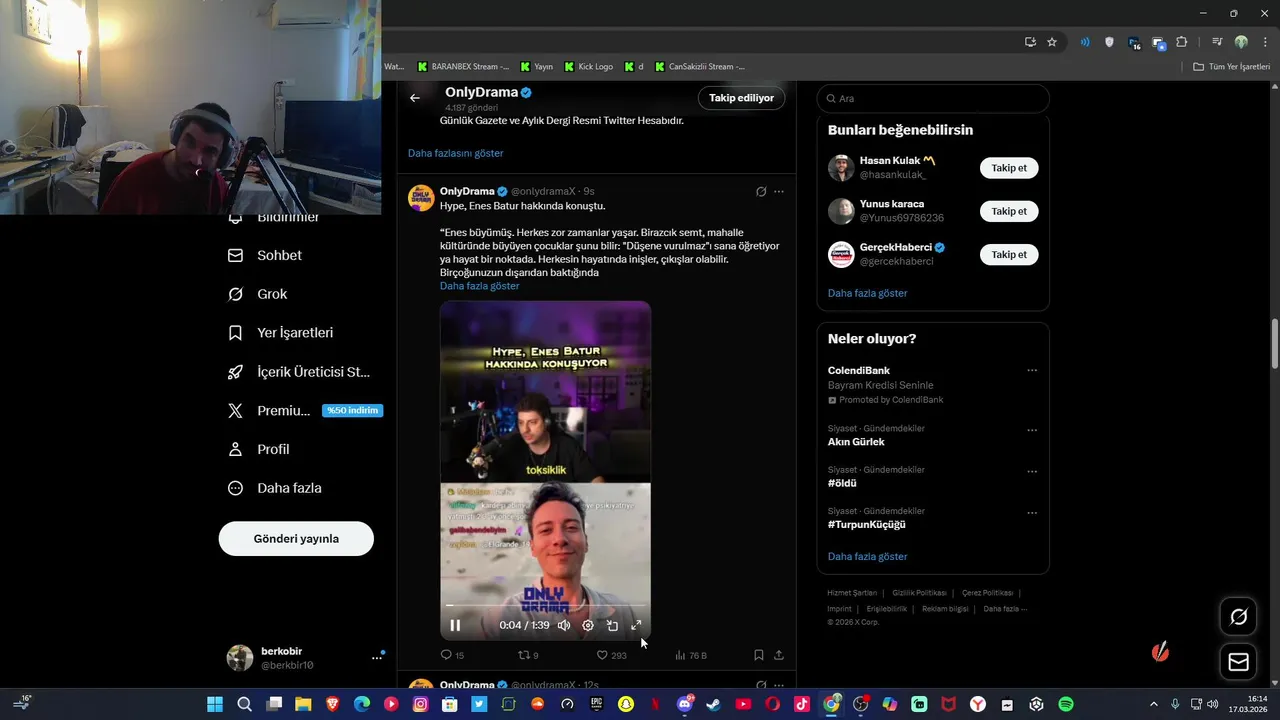Open account menu for berkobir
1280x720 pixels.
click(x=377, y=657)
